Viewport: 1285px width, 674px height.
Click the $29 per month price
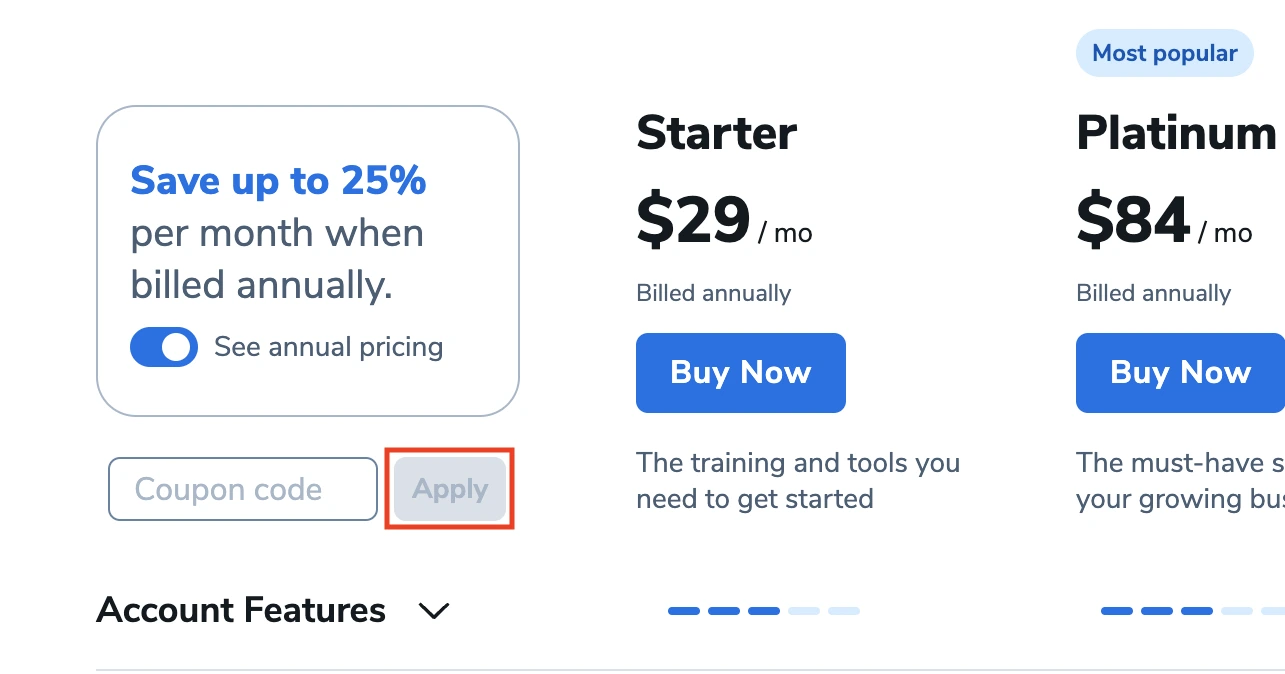(x=724, y=221)
